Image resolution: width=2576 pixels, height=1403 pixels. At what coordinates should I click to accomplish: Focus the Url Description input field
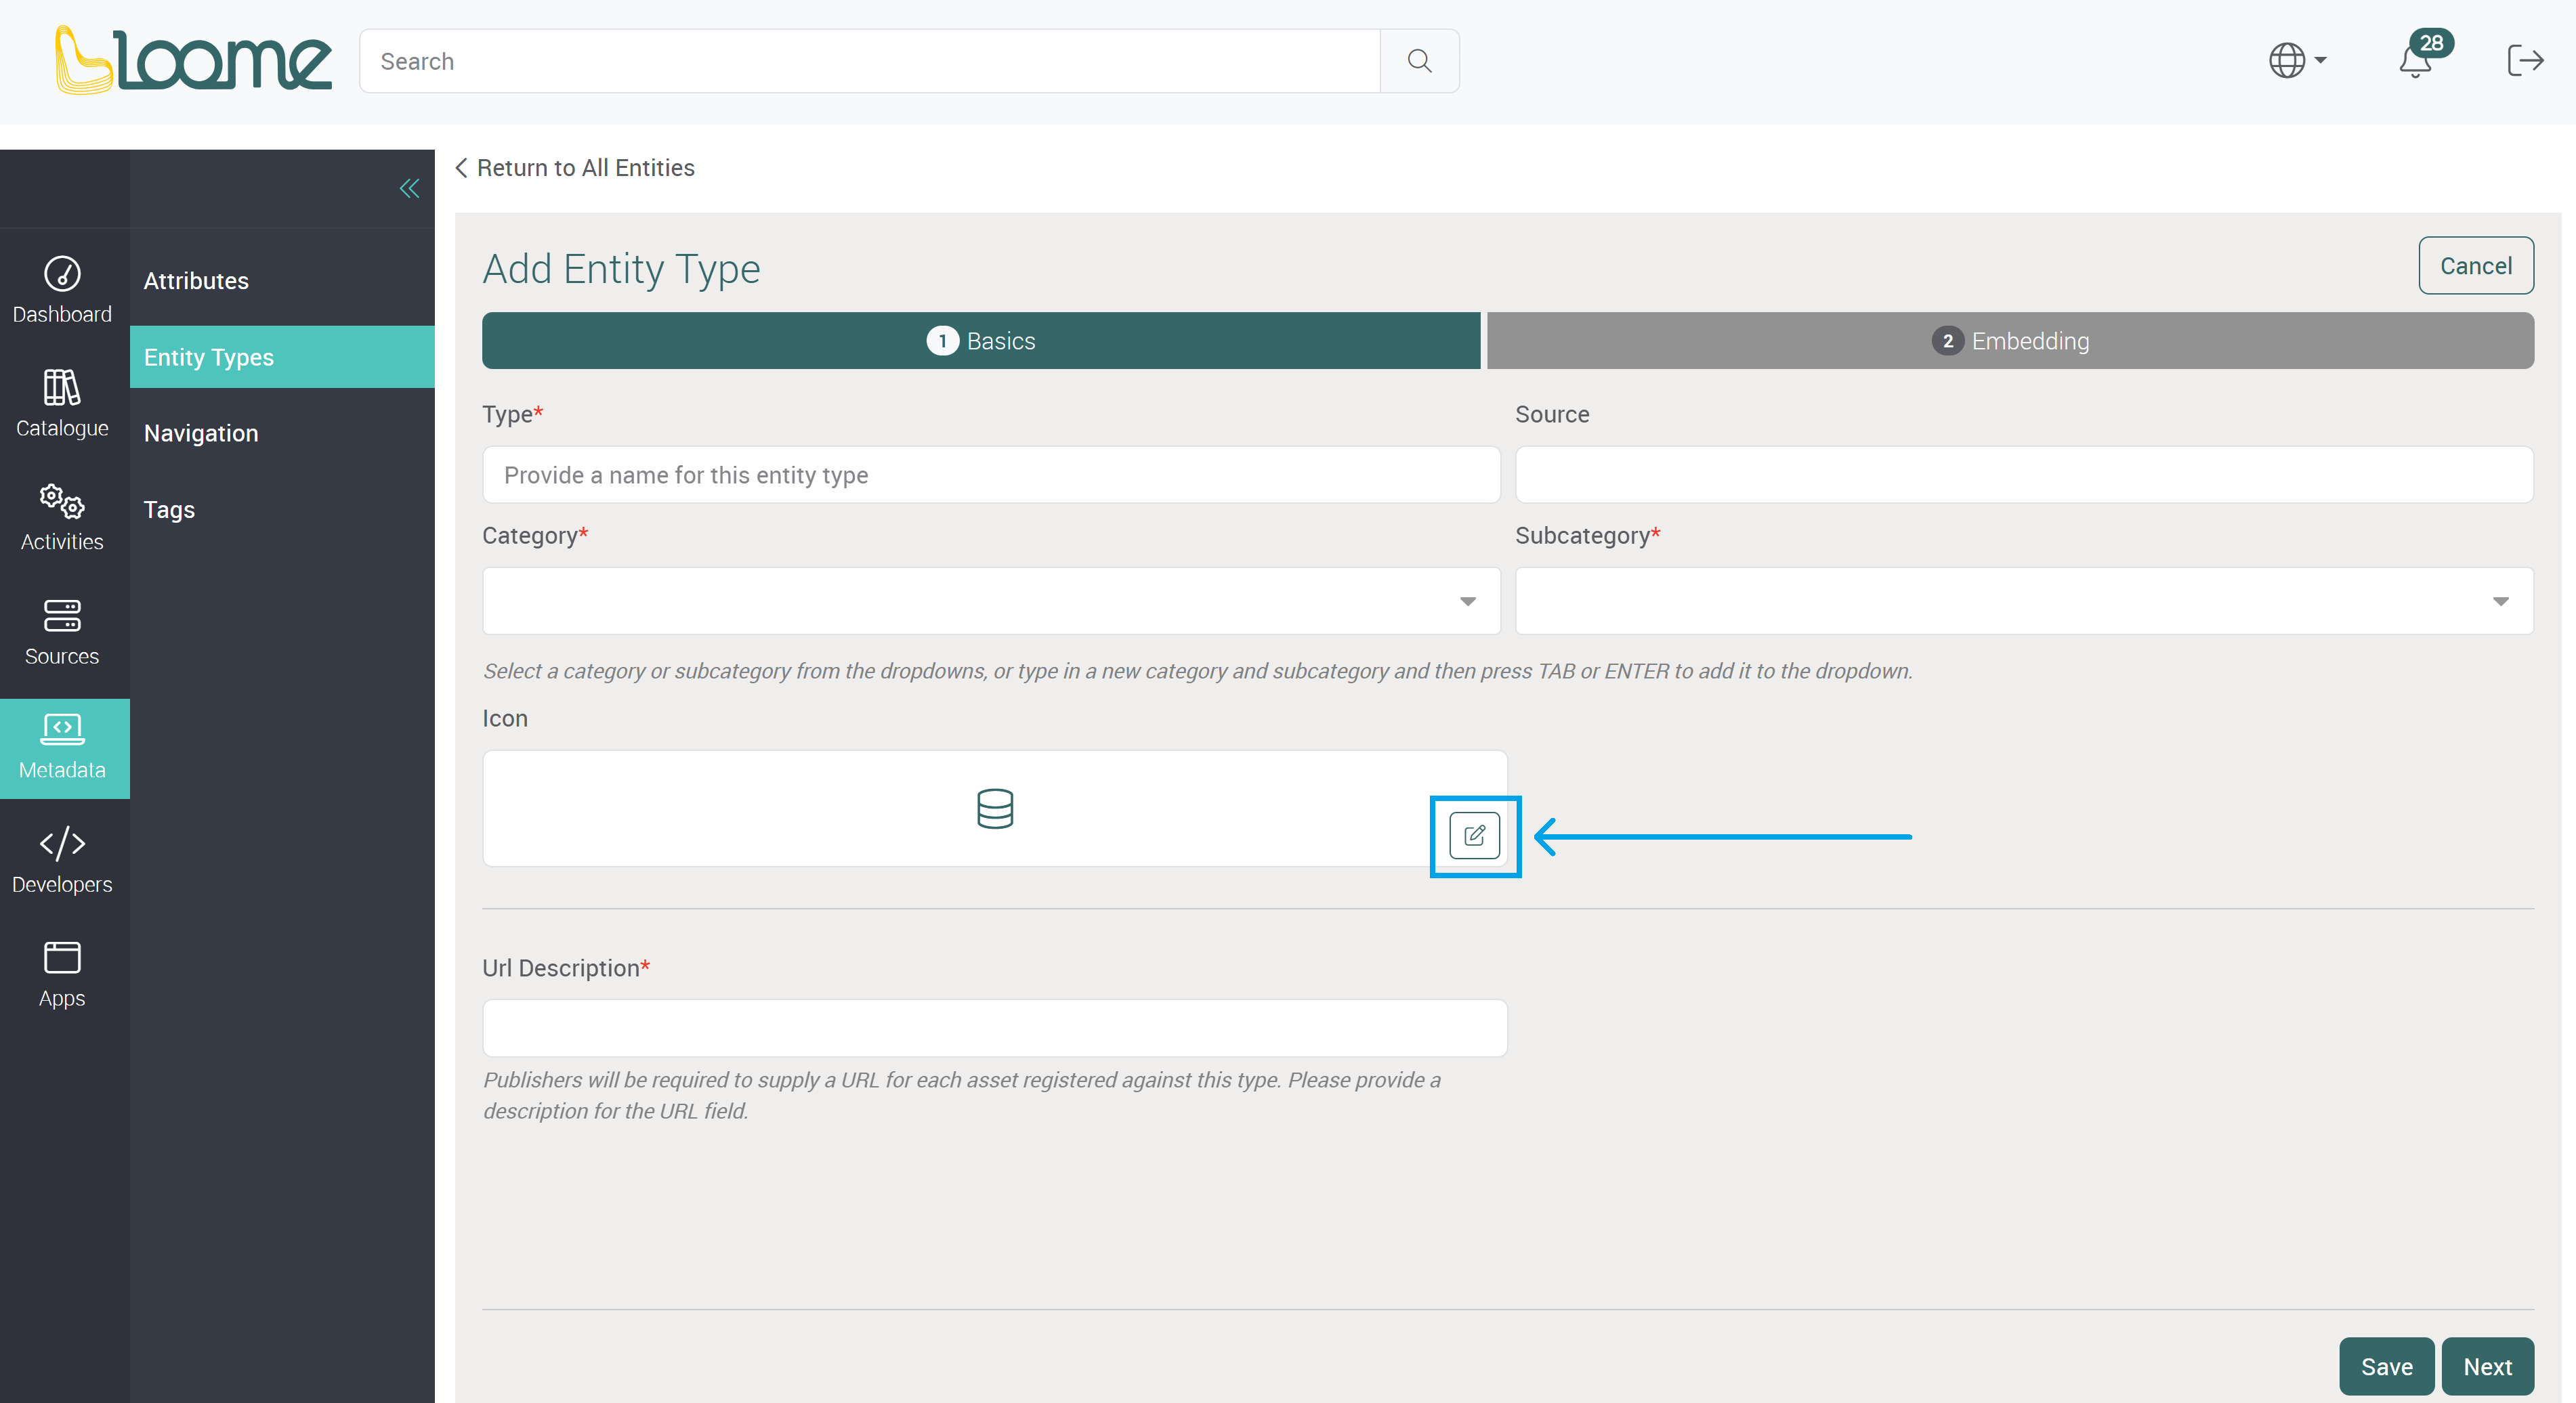pos(994,1028)
